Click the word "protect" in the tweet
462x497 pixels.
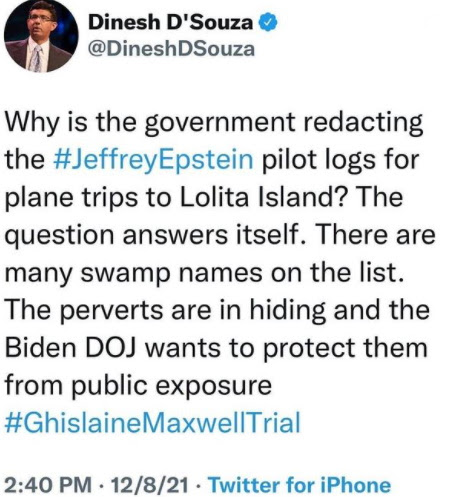pos(309,349)
